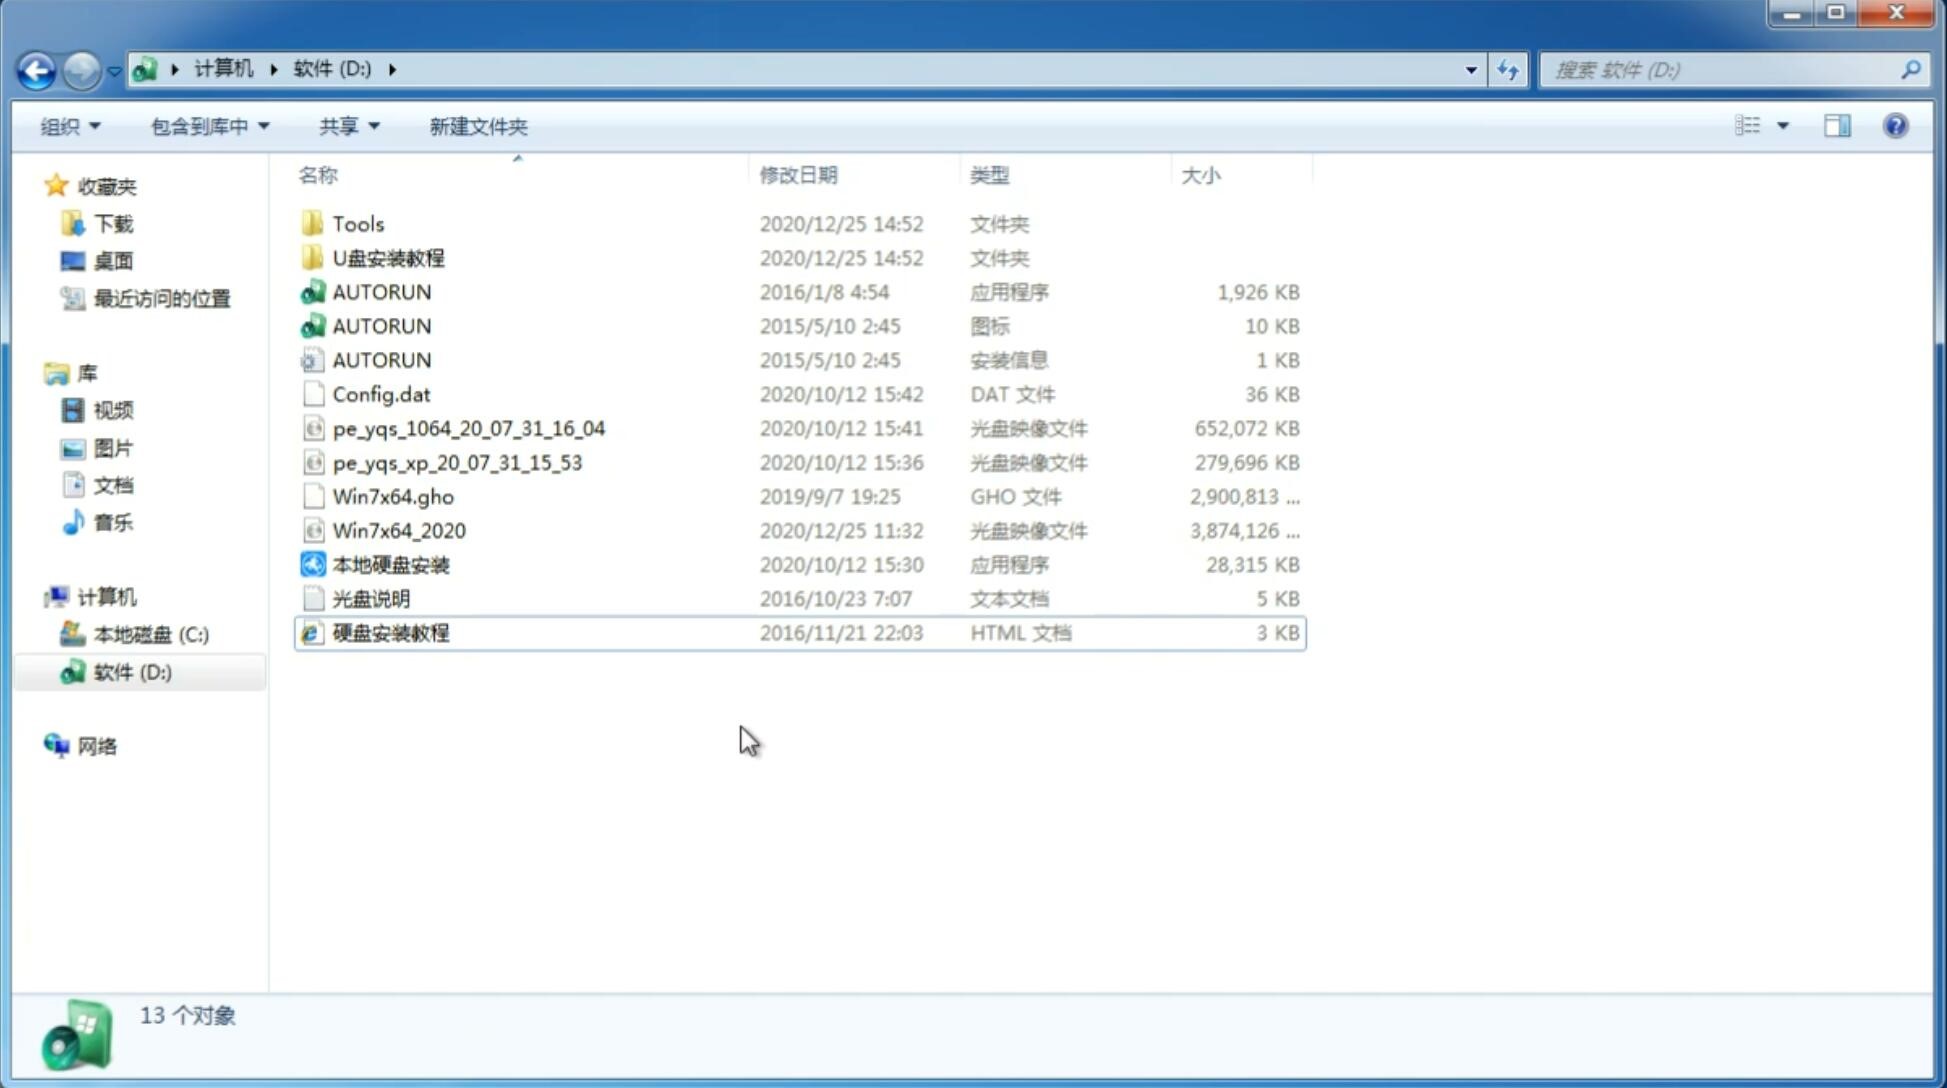Expand 包含到库中 dropdown menu
The height and width of the screenshot is (1088, 1947).
coord(206,126)
